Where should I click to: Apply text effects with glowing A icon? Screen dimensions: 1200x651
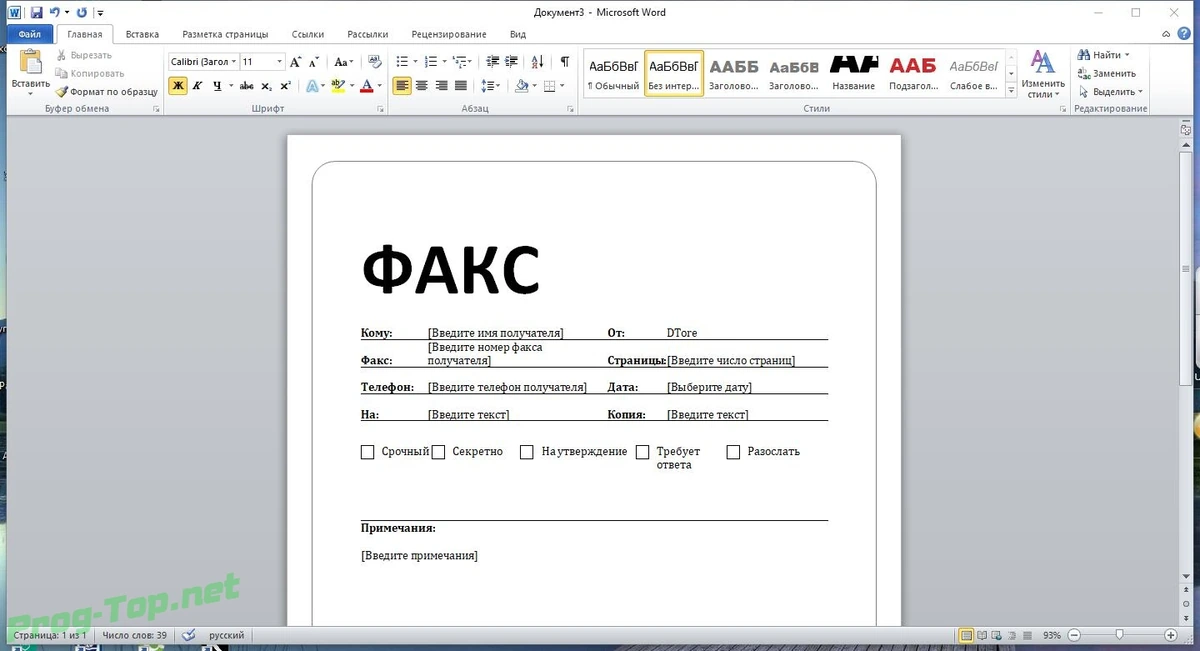[x=314, y=86]
